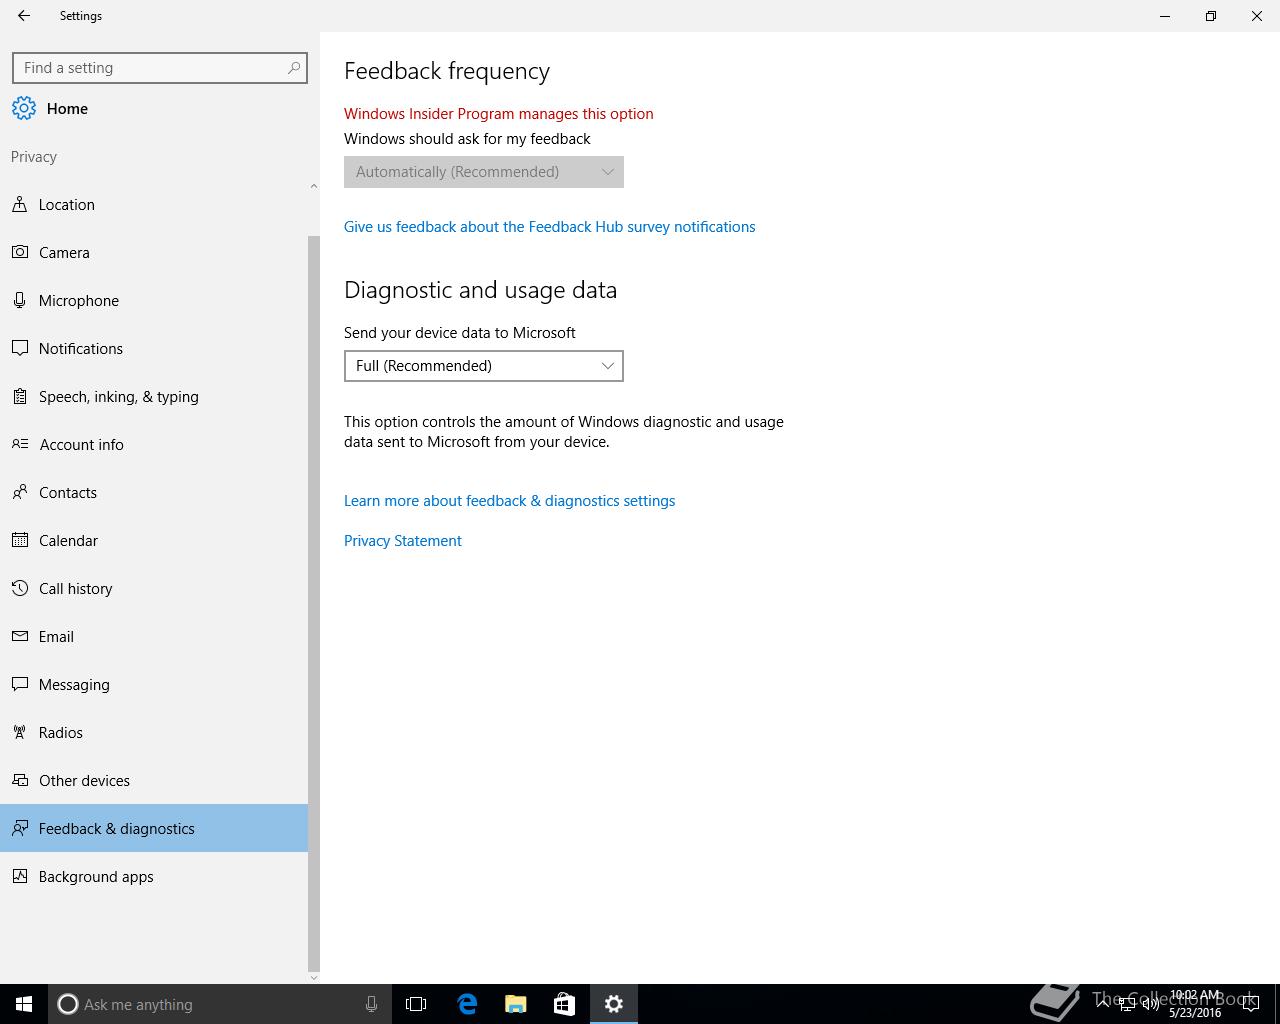Open Speech, inking, & typing settings
The image size is (1280, 1024).
coord(154,396)
